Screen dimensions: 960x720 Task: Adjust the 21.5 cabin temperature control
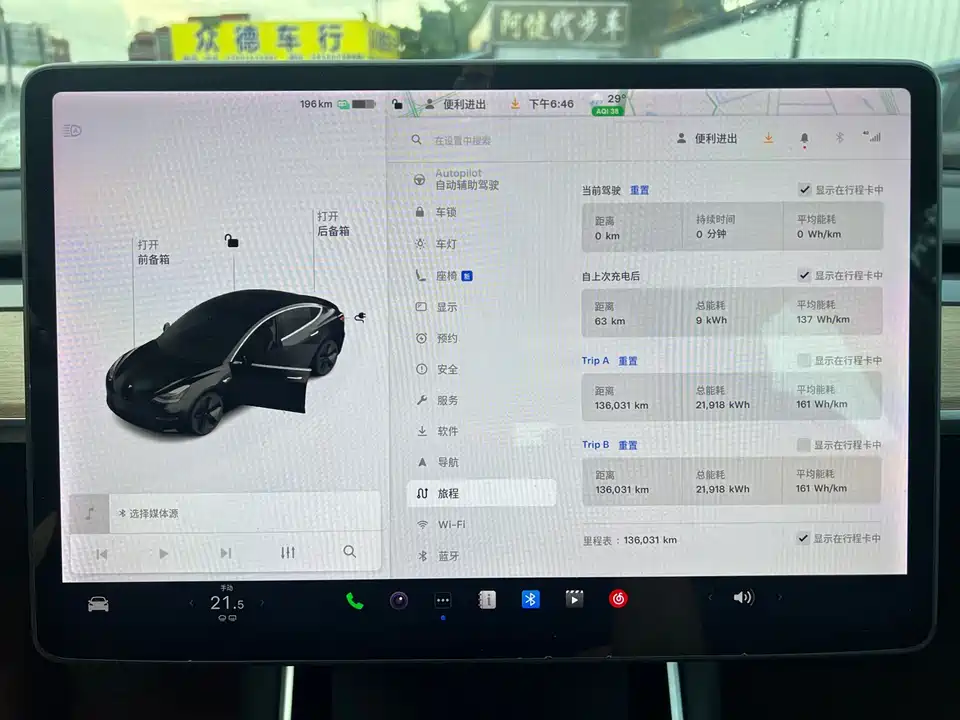pyautogui.click(x=225, y=602)
